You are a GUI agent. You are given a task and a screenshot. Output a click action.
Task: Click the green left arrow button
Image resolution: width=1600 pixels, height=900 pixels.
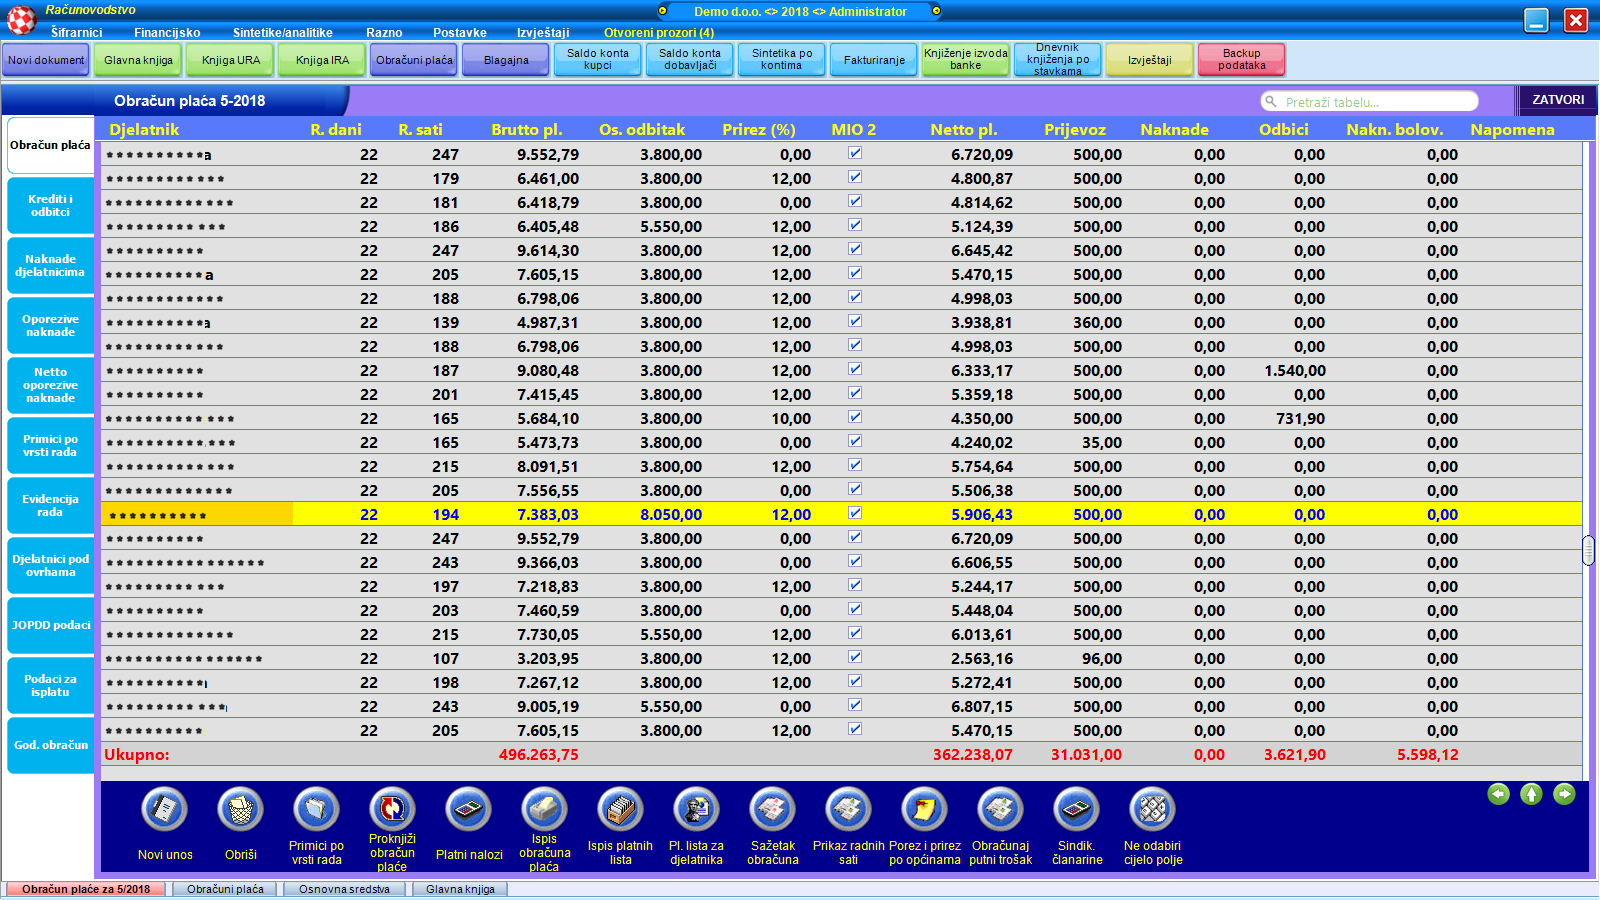click(x=1498, y=794)
